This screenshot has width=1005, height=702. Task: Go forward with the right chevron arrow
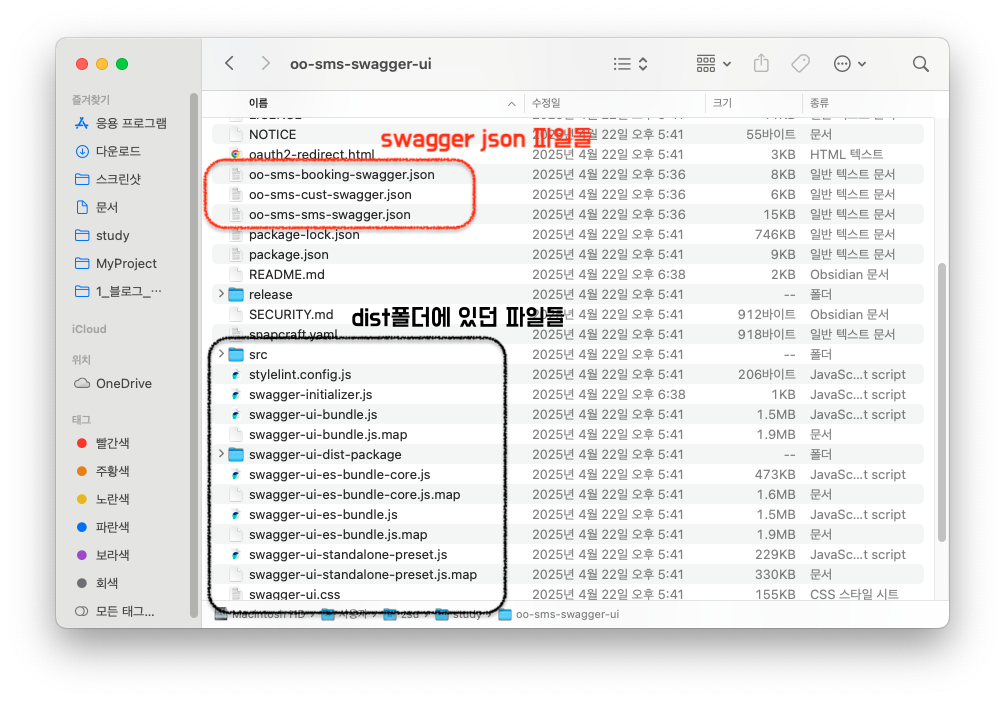pyautogui.click(x=265, y=63)
